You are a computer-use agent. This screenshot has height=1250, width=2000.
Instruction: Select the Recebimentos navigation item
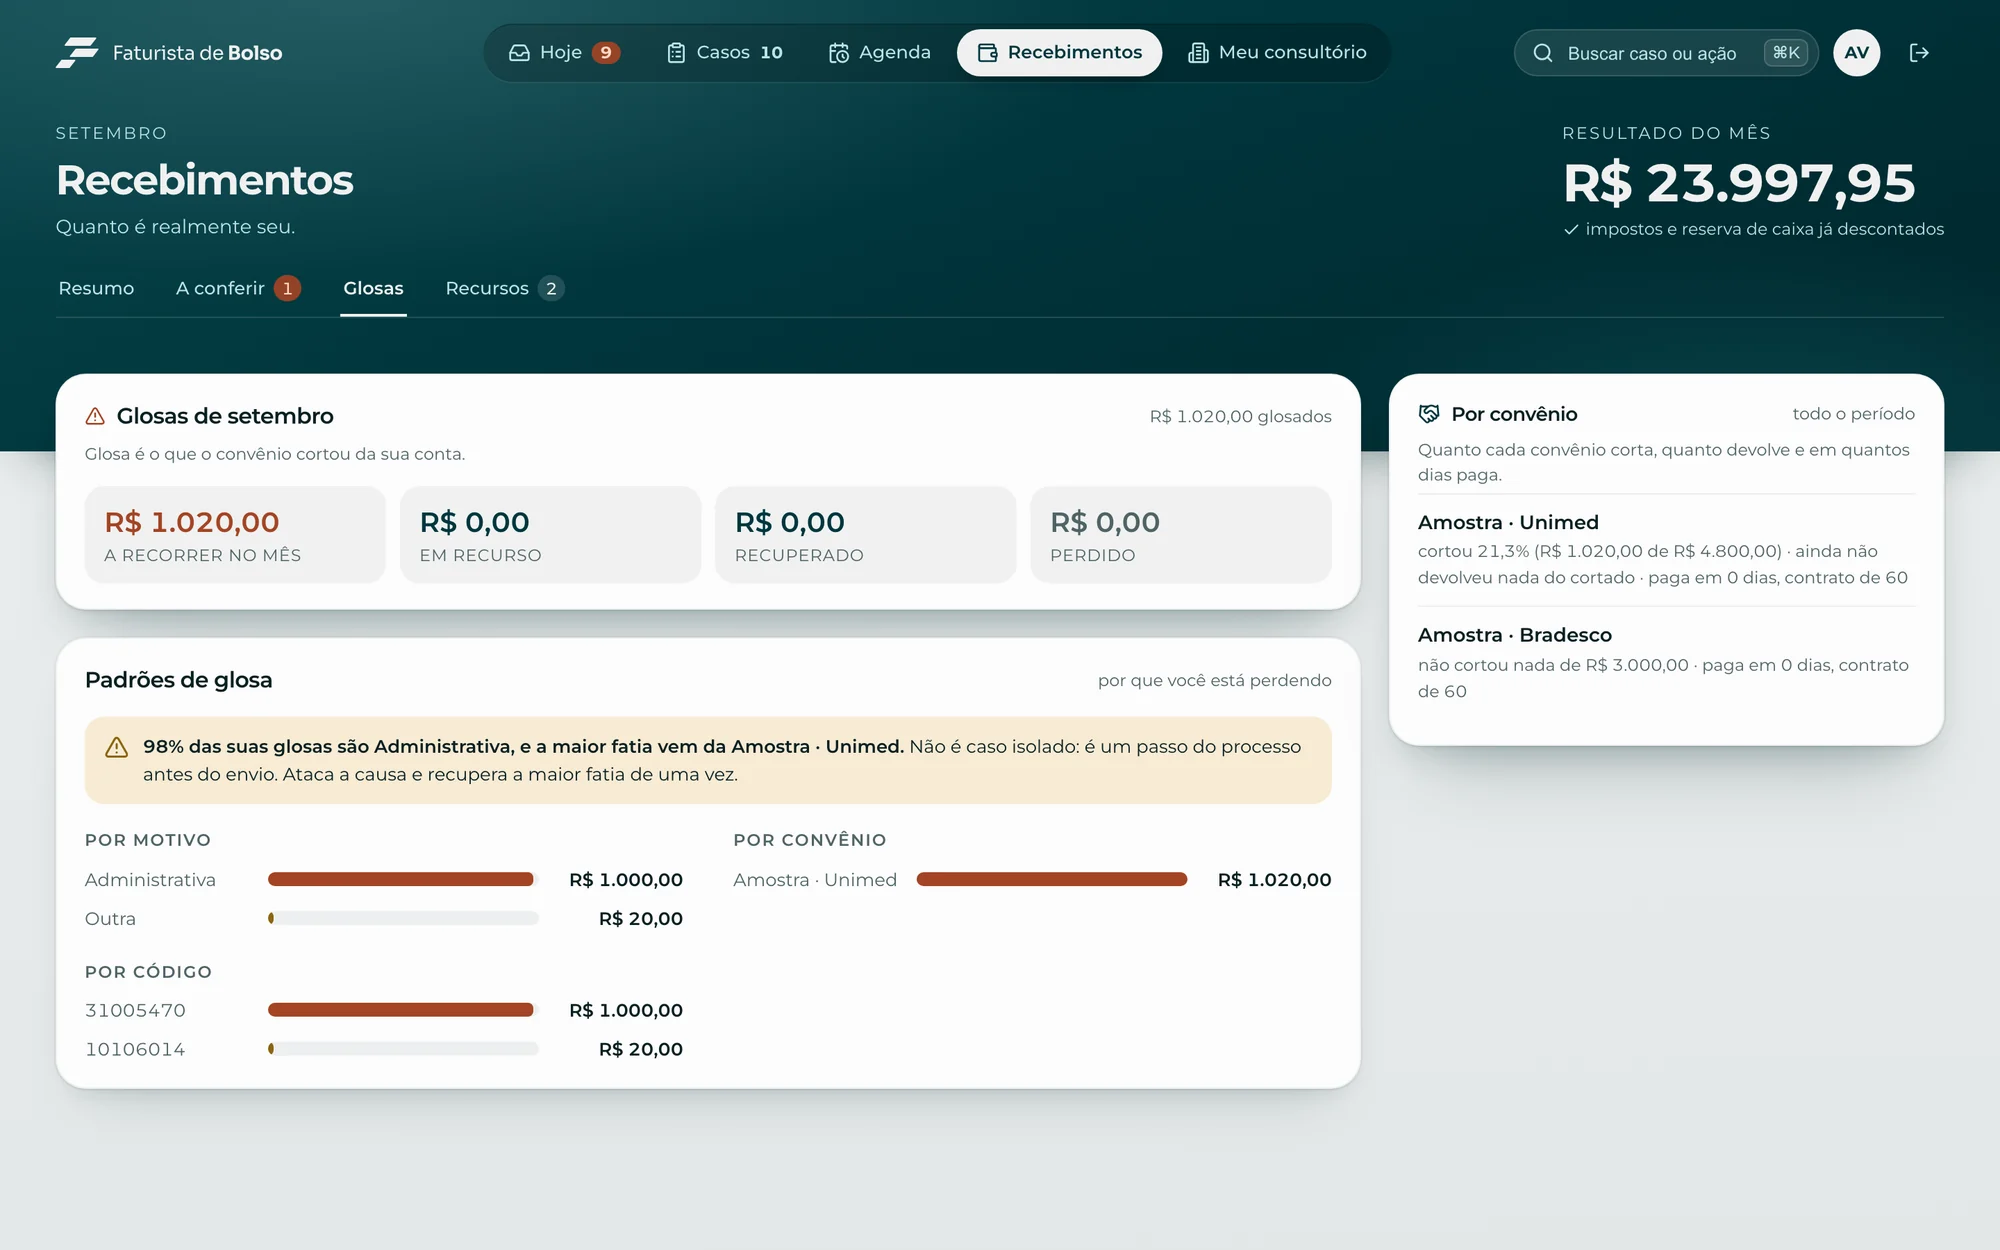click(x=1060, y=53)
